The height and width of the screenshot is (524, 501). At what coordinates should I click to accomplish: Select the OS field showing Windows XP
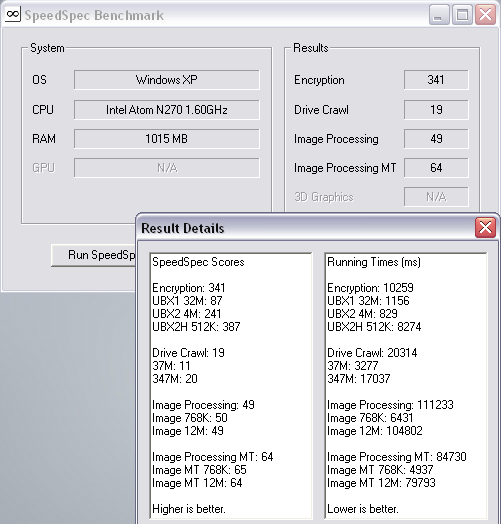166,80
